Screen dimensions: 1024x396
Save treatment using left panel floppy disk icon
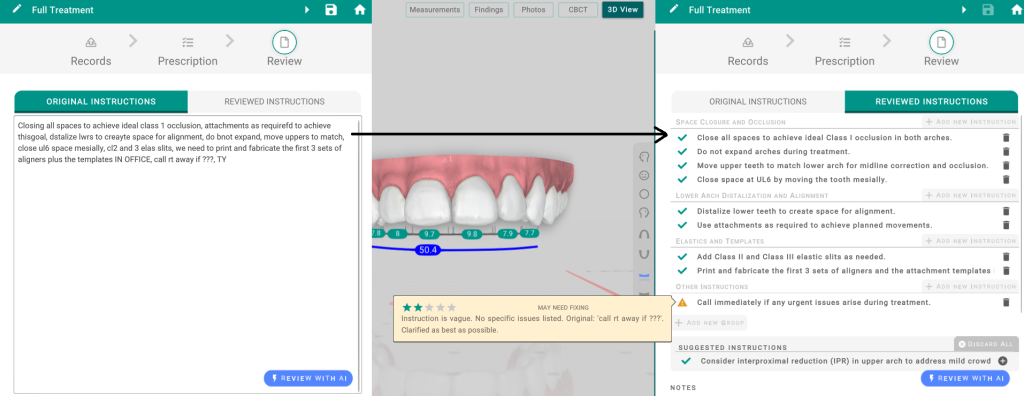331,10
